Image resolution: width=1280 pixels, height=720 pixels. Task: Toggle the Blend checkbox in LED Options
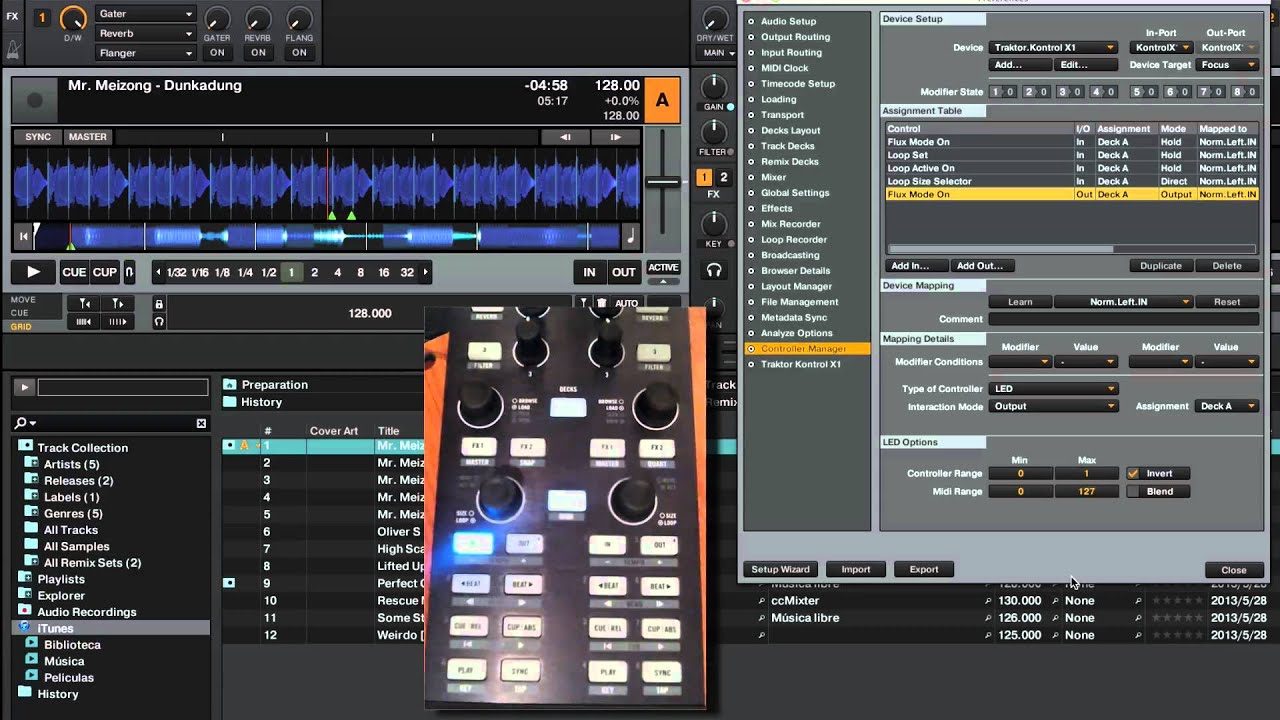1133,491
